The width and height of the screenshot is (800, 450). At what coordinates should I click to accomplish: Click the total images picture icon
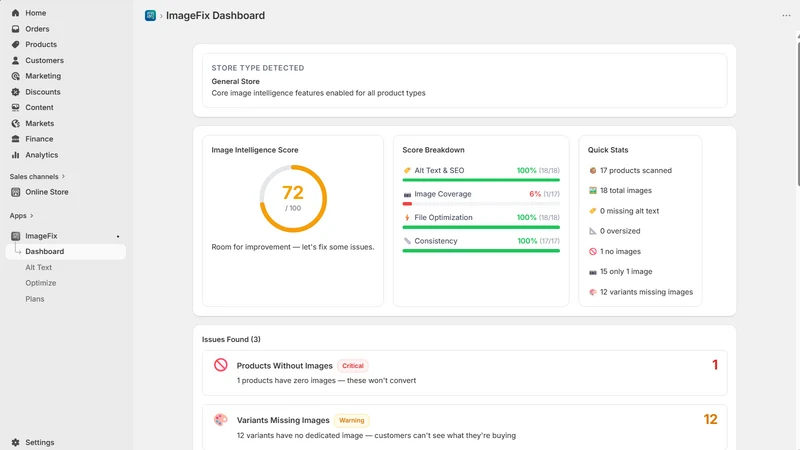[x=592, y=190]
